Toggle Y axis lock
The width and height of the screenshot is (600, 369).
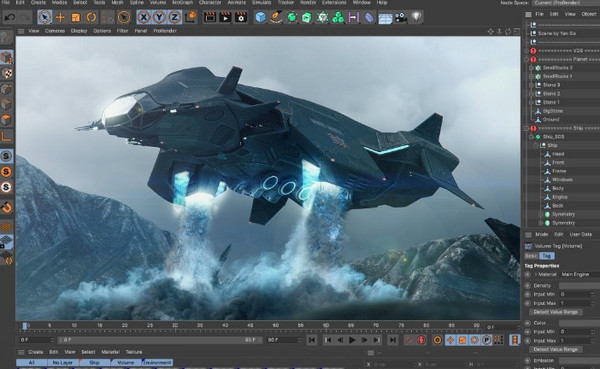click(159, 17)
